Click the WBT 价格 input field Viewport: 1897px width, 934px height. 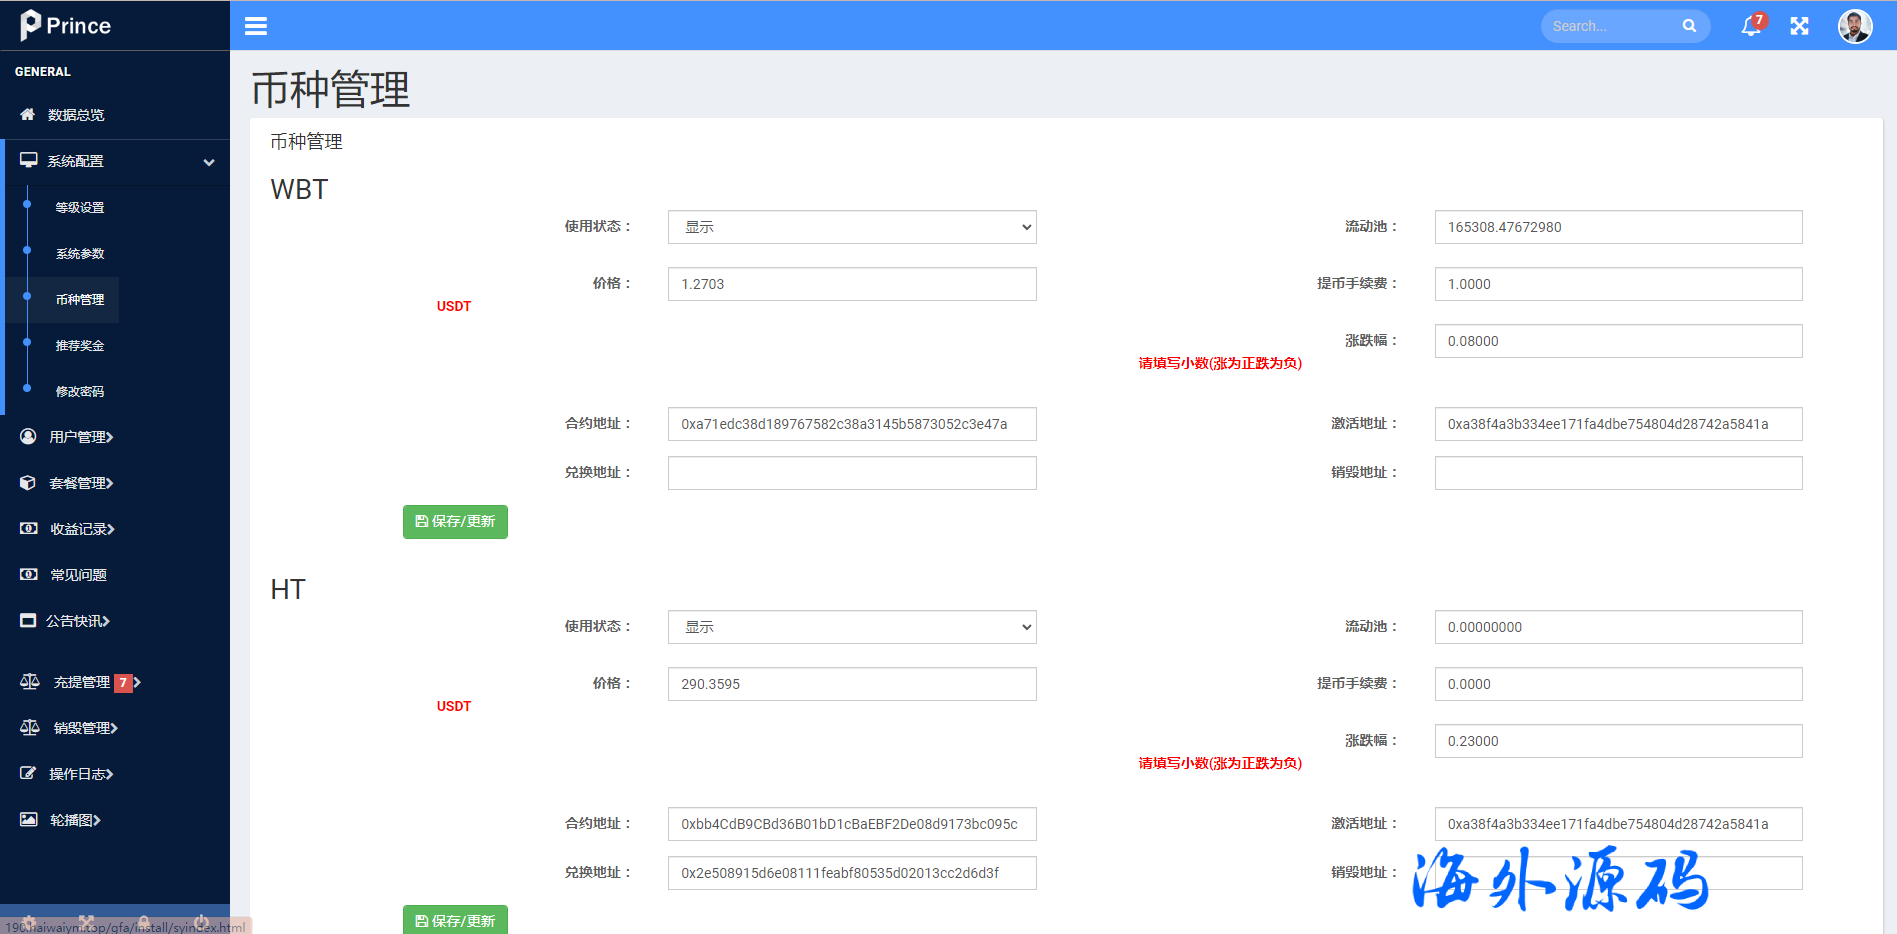click(851, 284)
